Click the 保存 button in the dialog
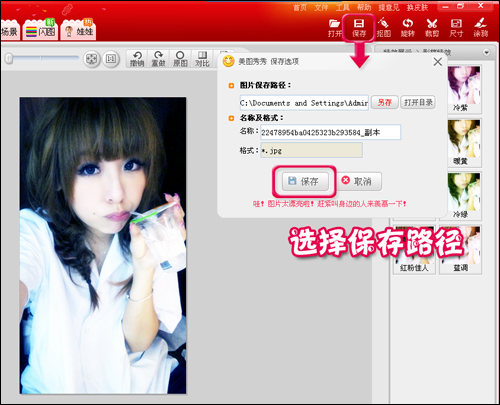The width and height of the screenshot is (500, 405). point(305,181)
